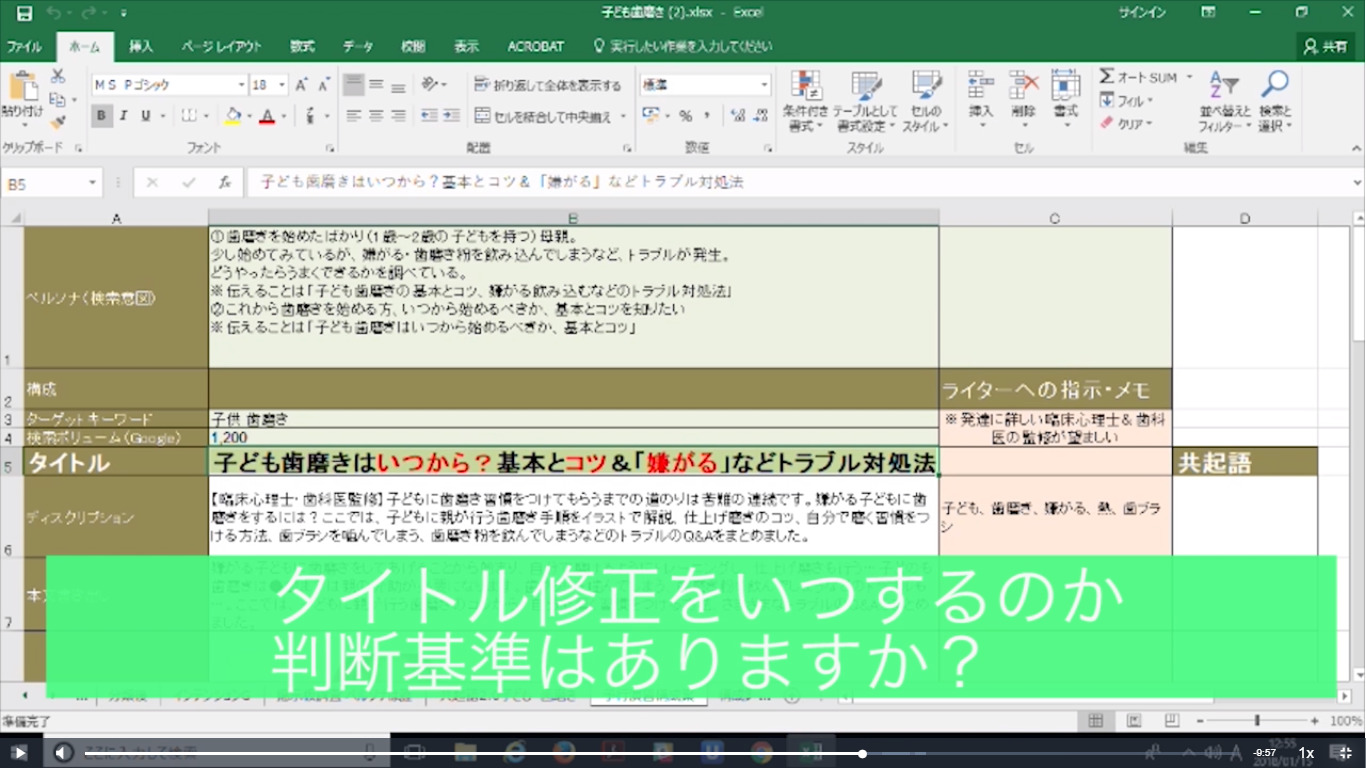Screen dimensions: 1366x768
Task: Click the yellow fill color button
Action: coord(232,116)
